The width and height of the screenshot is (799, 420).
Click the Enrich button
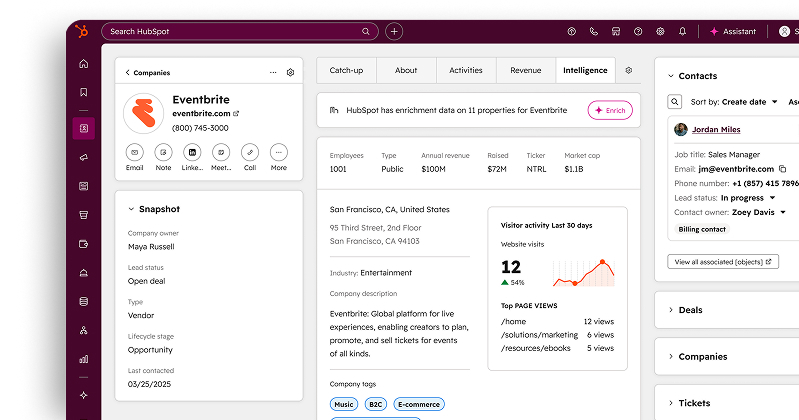coord(610,110)
